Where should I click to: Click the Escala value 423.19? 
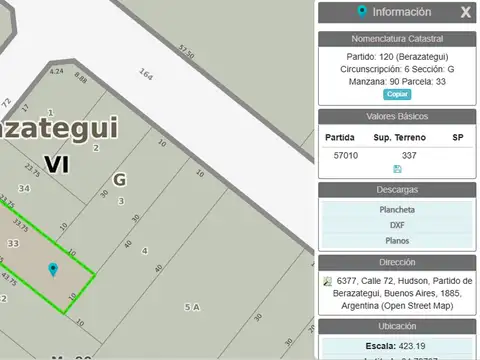(412, 346)
